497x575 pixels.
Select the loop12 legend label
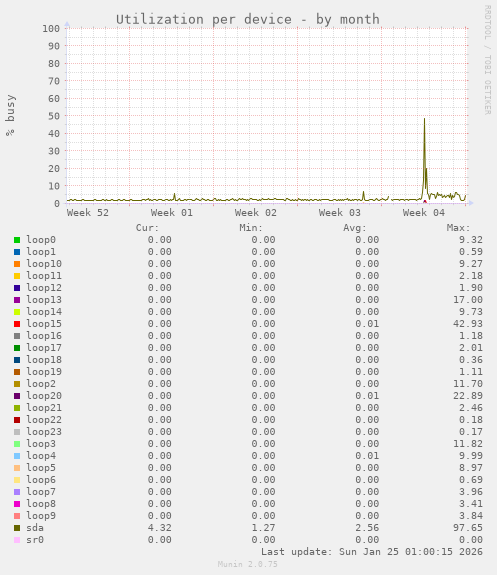pos(44,288)
